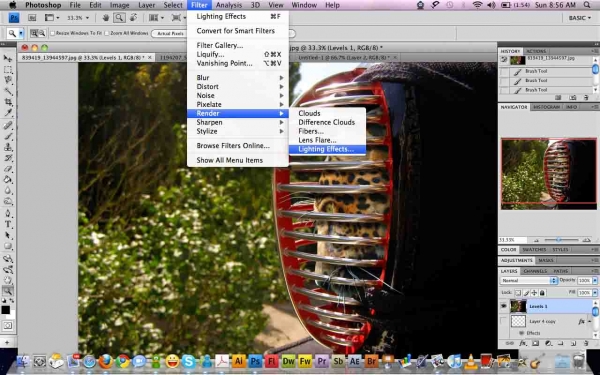Select the Type tool
Viewport: 600px width, 375px height.
[x=8, y=225]
